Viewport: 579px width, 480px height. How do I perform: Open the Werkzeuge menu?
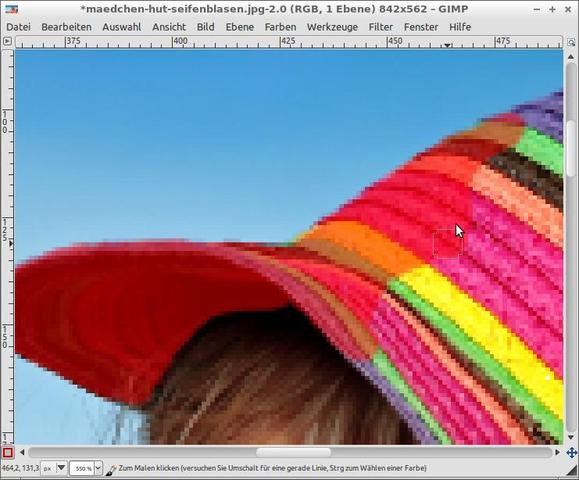[x=332, y=27]
